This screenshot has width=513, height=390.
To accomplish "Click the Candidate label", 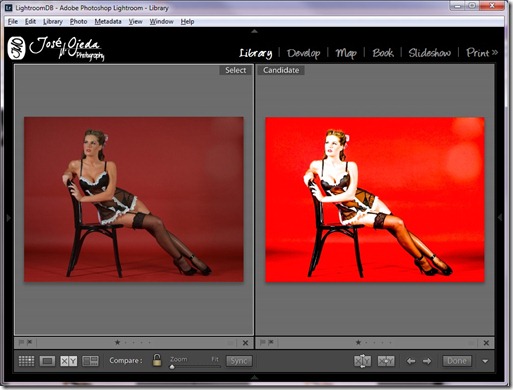I will click(281, 70).
